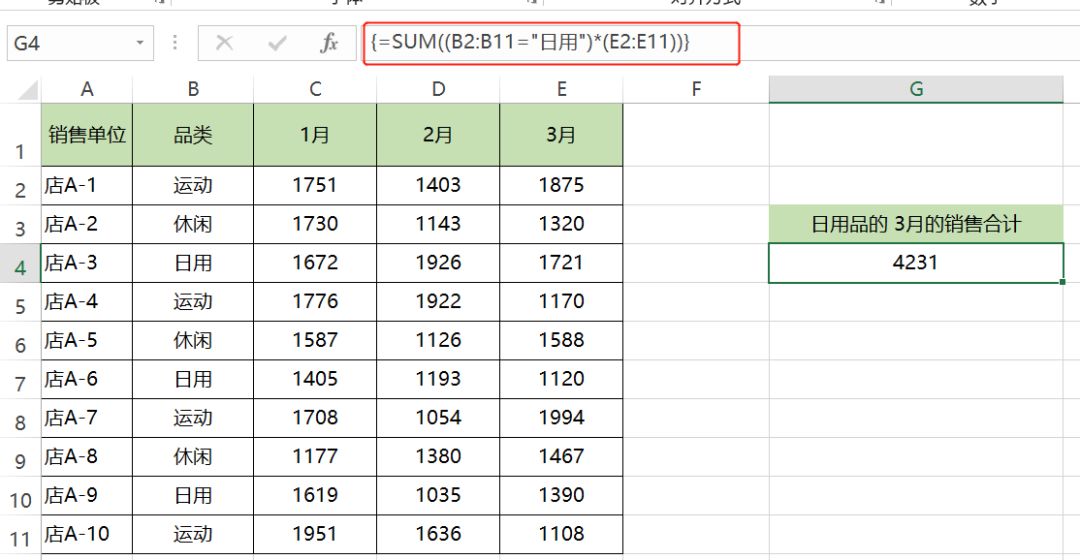
Task: Click the Insert Function fx icon
Action: [x=329, y=44]
